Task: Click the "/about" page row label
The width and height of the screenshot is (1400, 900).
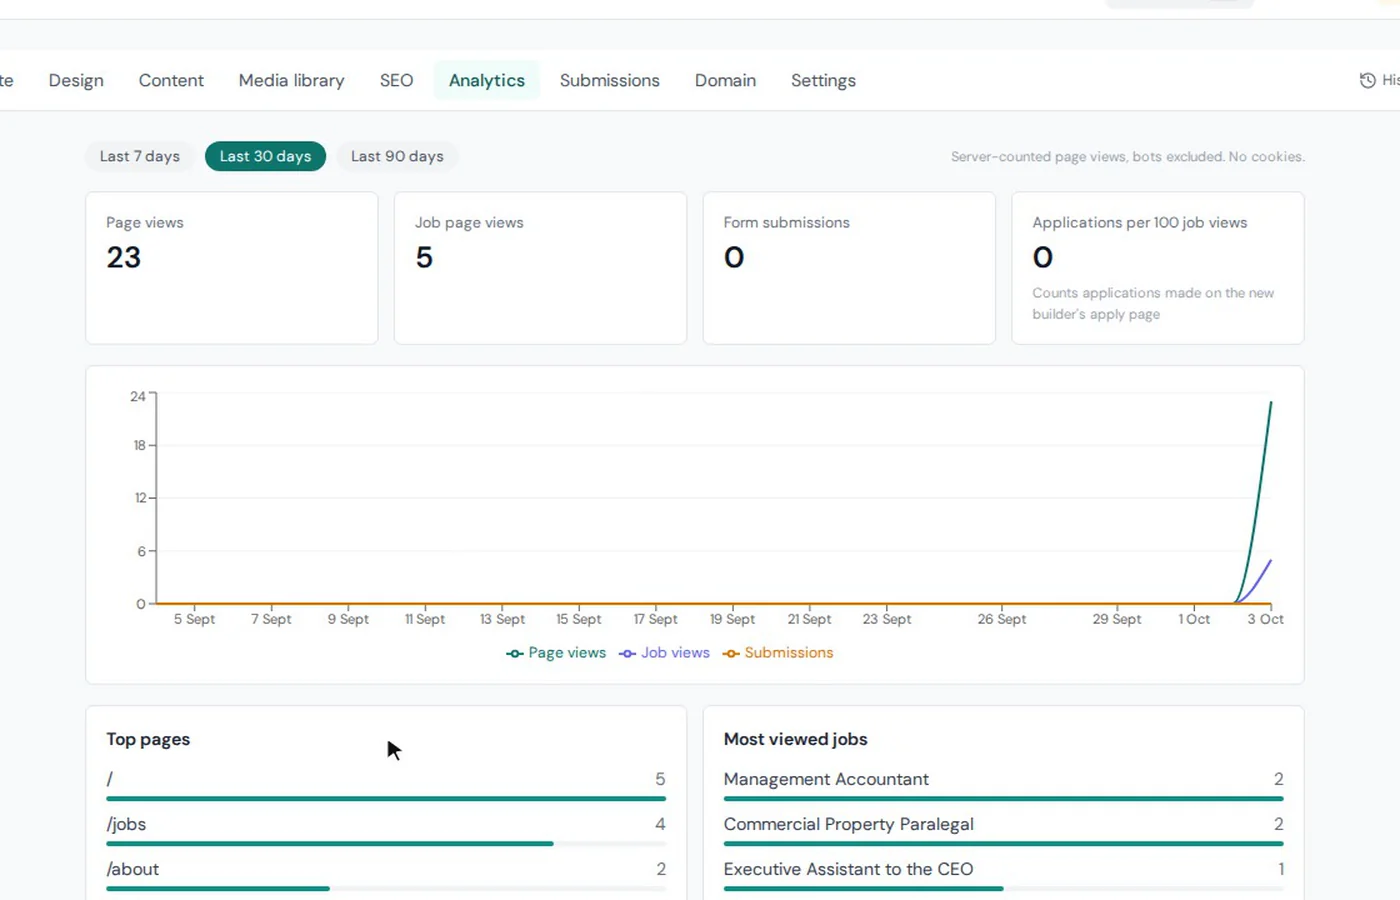Action: (133, 869)
